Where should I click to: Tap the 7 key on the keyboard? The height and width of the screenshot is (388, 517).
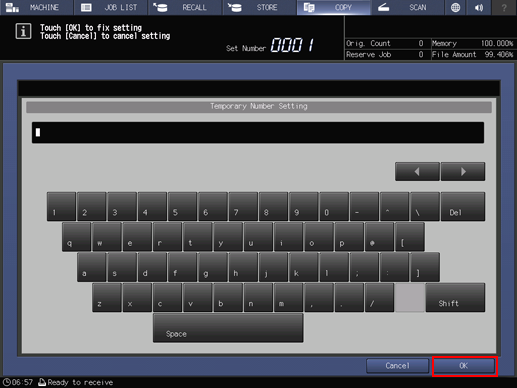(243, 206)
